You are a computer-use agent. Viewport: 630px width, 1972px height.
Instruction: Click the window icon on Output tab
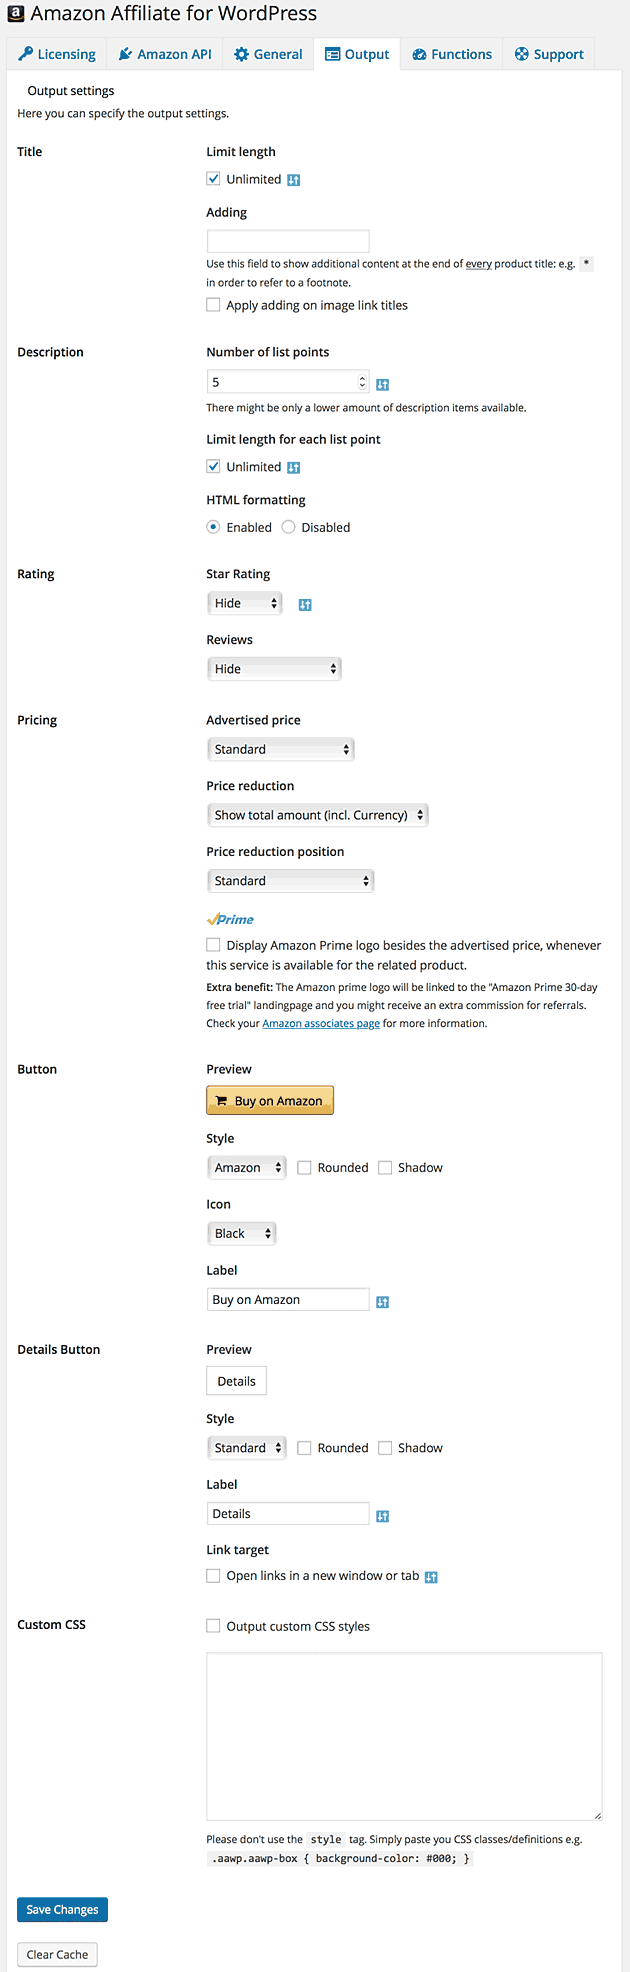pyautogui.click(x=332, y=54)
